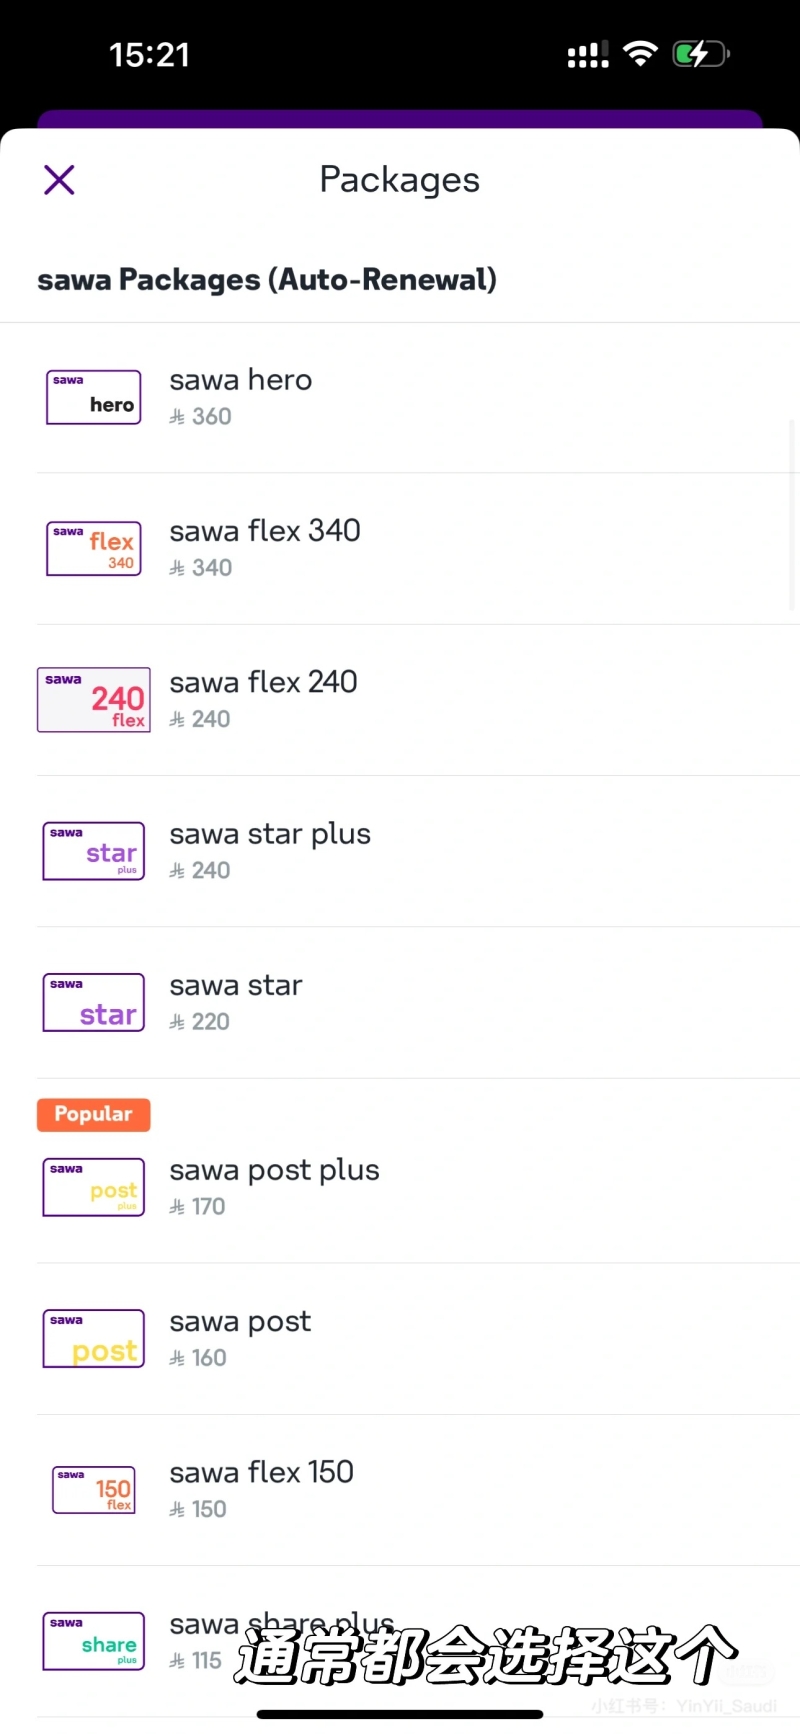Screen dimensions: 800x1734
Task: Close the Packages sheet with X icon
Action: point(60,180)
